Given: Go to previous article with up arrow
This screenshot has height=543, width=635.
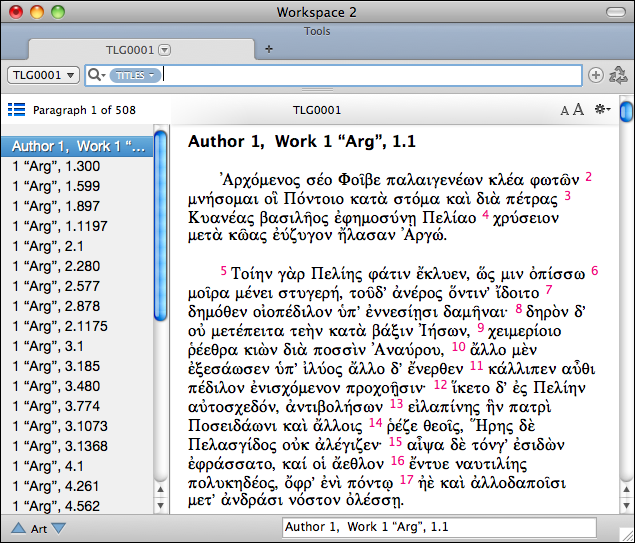Looking at the screenshot, I should click(x=18, y=528).
